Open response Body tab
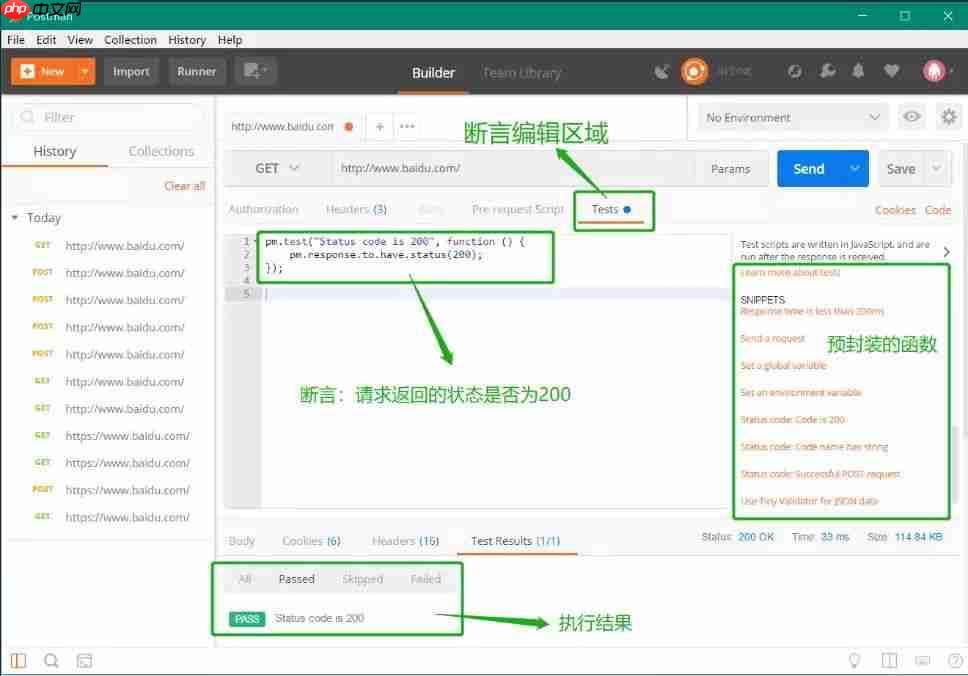Viewport: 968px width, 676px height. click(241, 541)
